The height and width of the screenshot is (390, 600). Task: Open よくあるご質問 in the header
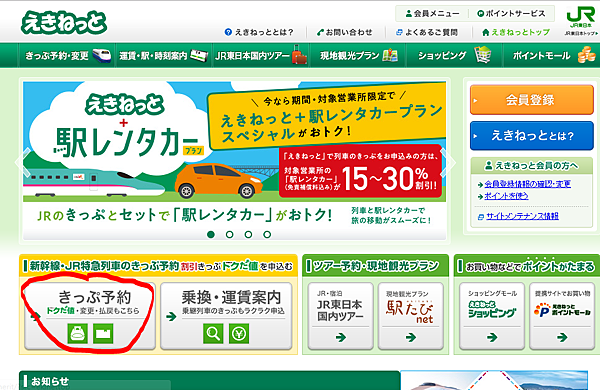click(427, 32)
